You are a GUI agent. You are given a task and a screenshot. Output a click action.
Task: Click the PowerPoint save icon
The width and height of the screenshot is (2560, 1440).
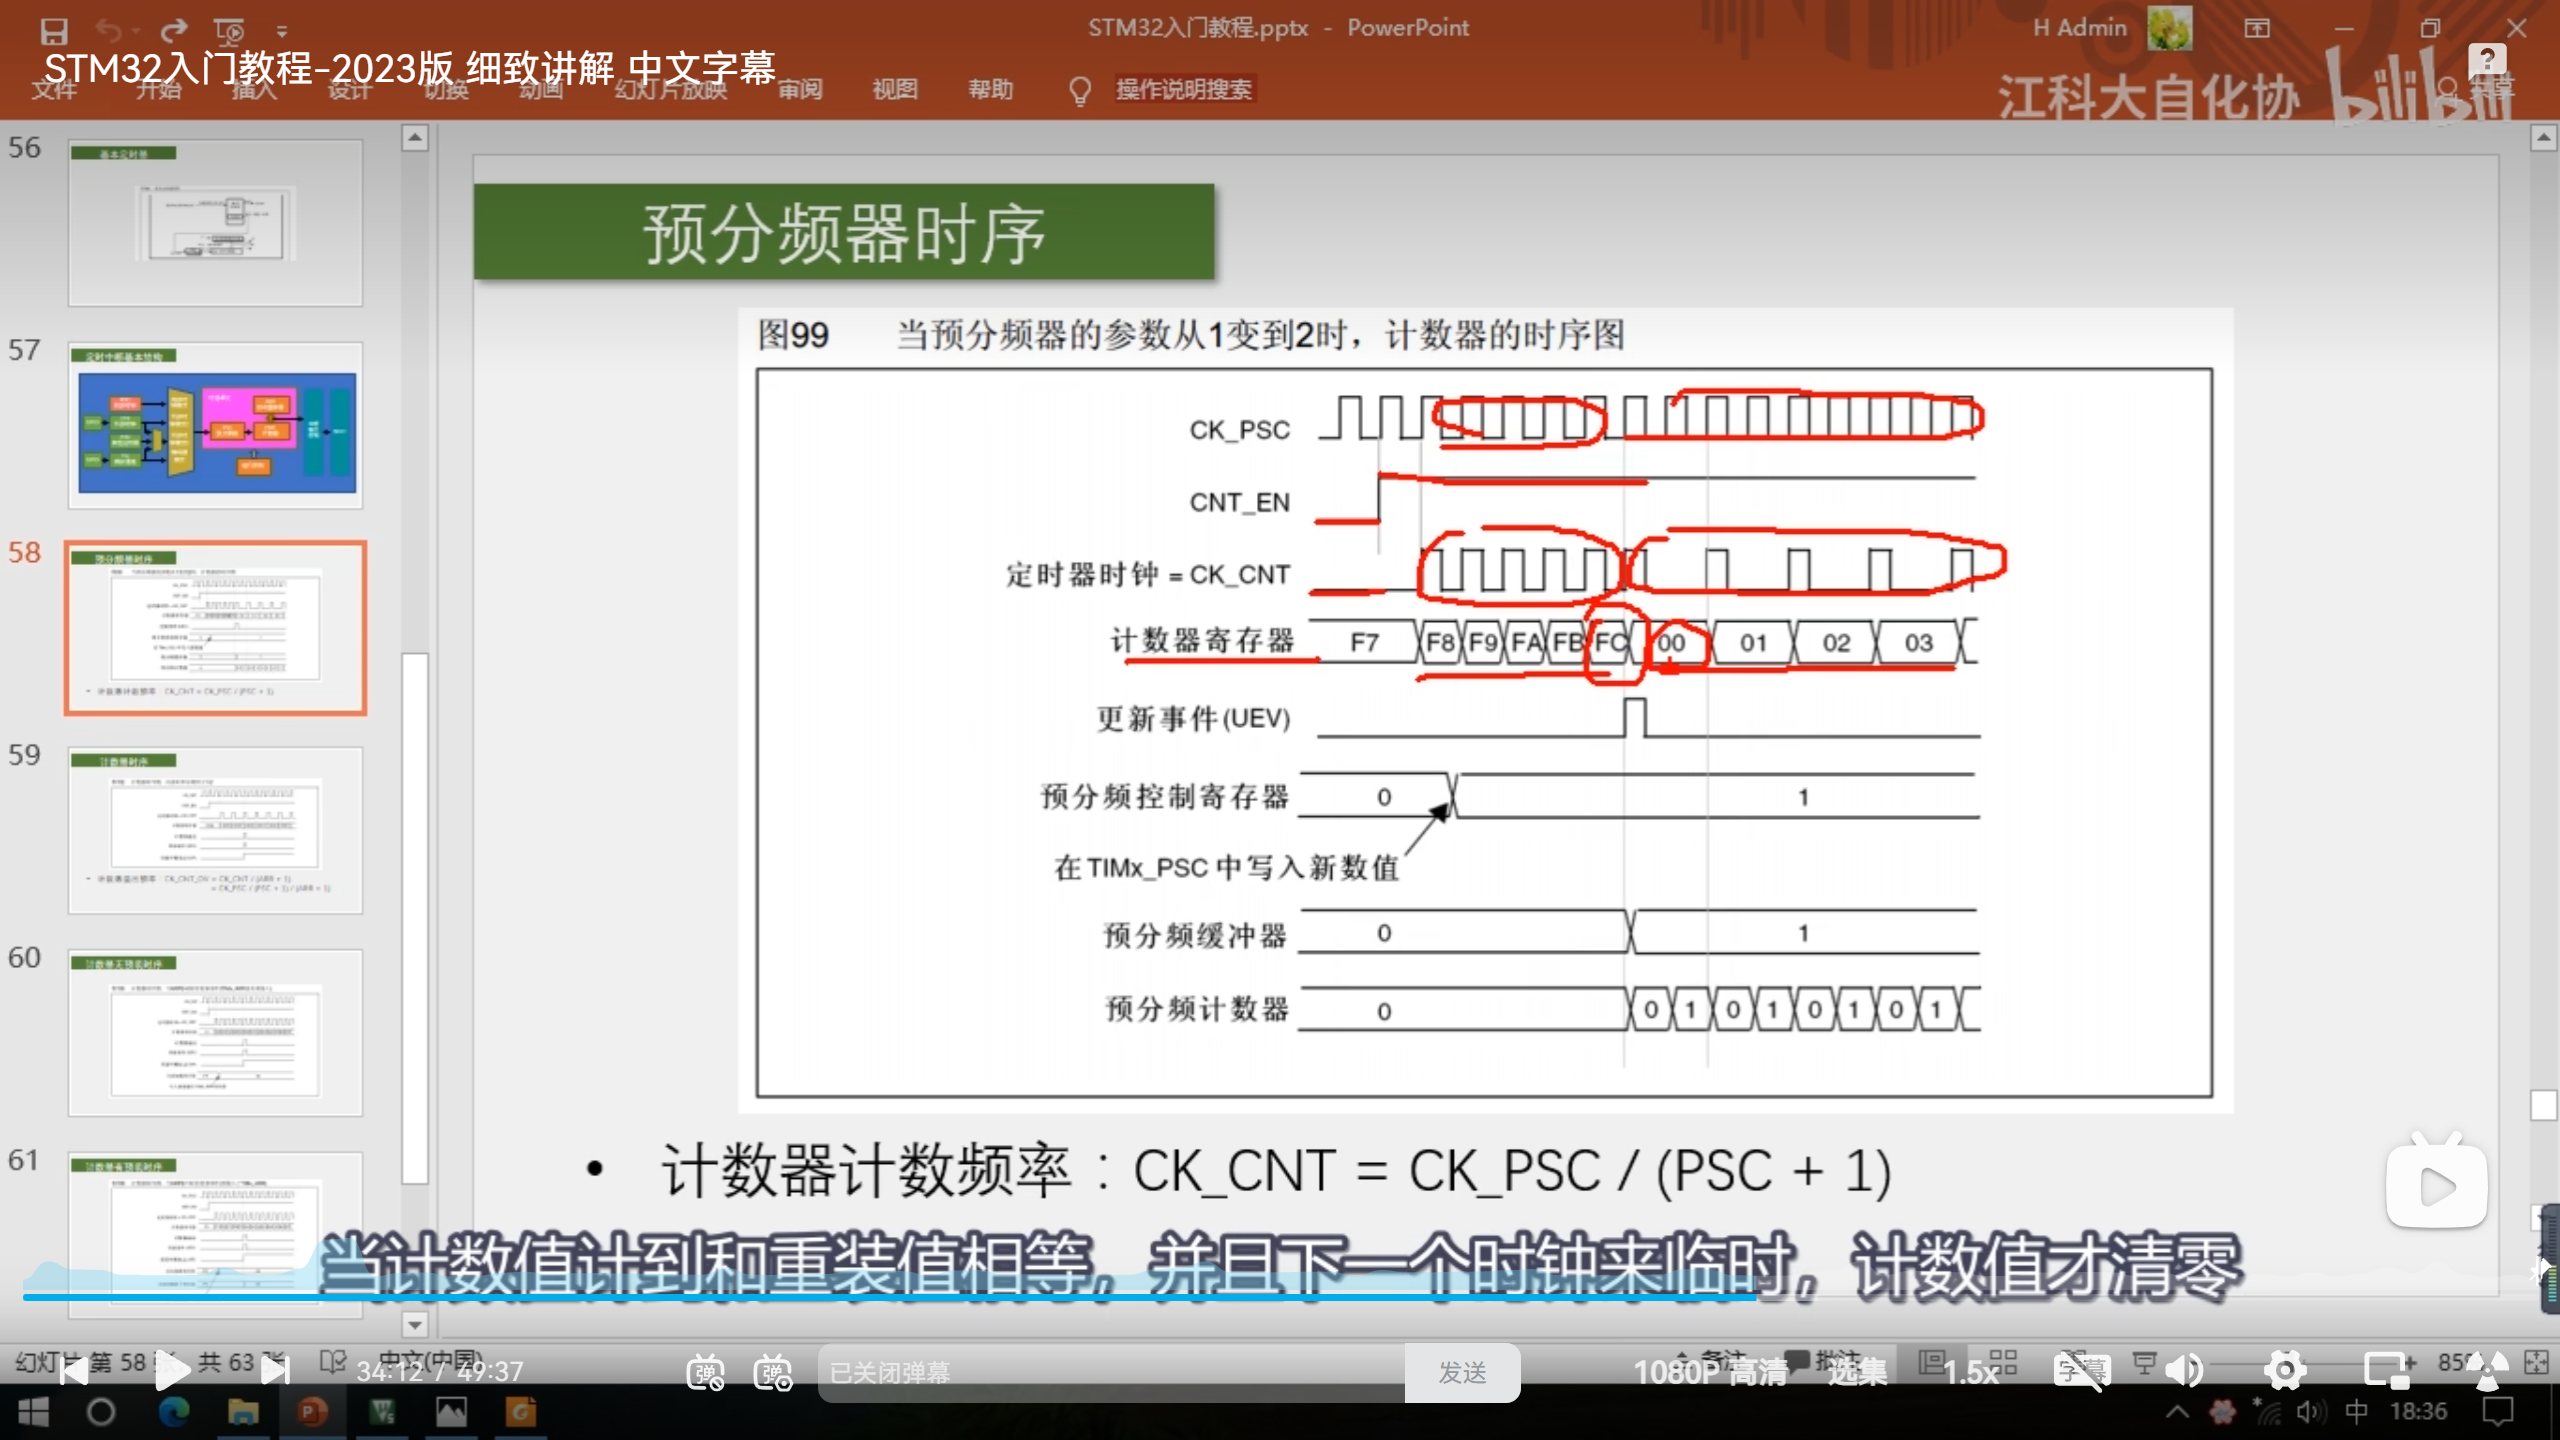coord(54,30)
